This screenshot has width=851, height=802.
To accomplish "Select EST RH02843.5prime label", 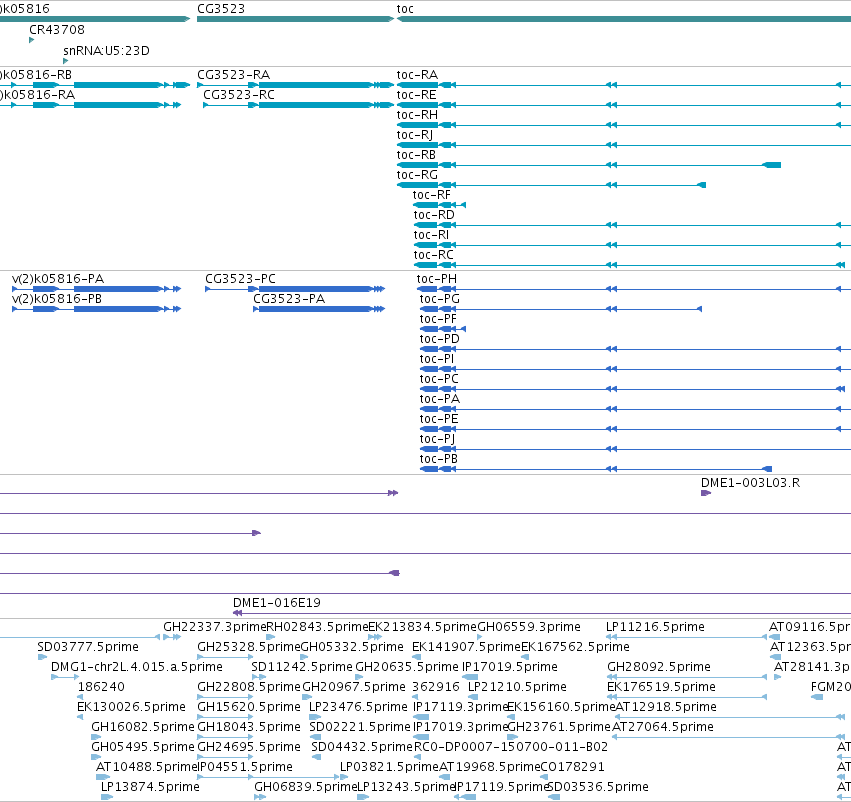I will [317, 627].
